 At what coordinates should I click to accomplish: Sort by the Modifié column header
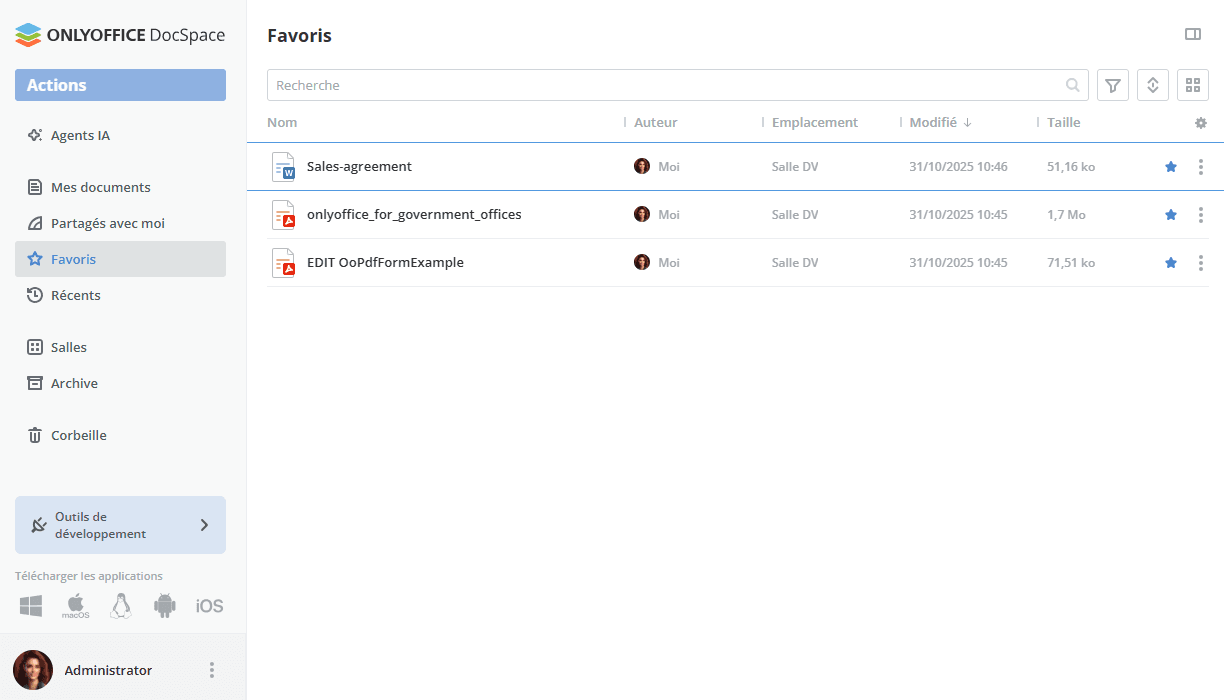(933, 123)
